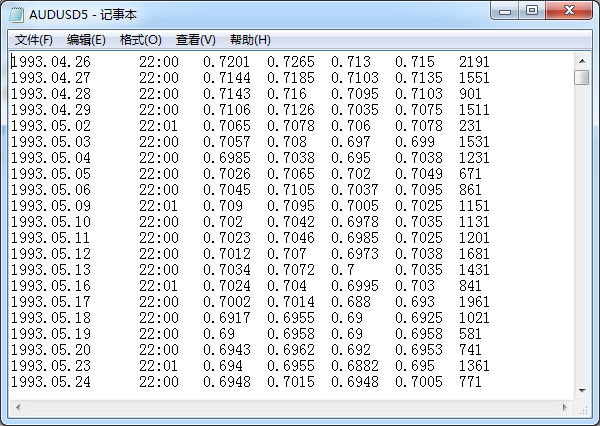
Task: Click the value 0.7201
Action: point(227,62)
